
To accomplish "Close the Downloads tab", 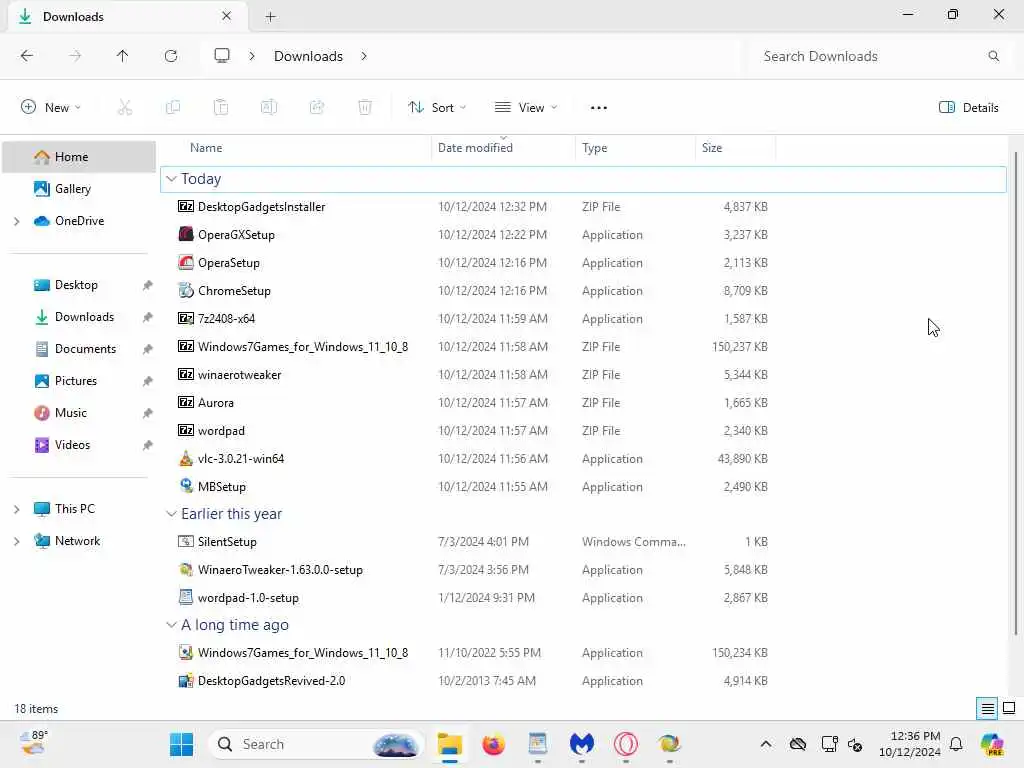I will point(227,16).
